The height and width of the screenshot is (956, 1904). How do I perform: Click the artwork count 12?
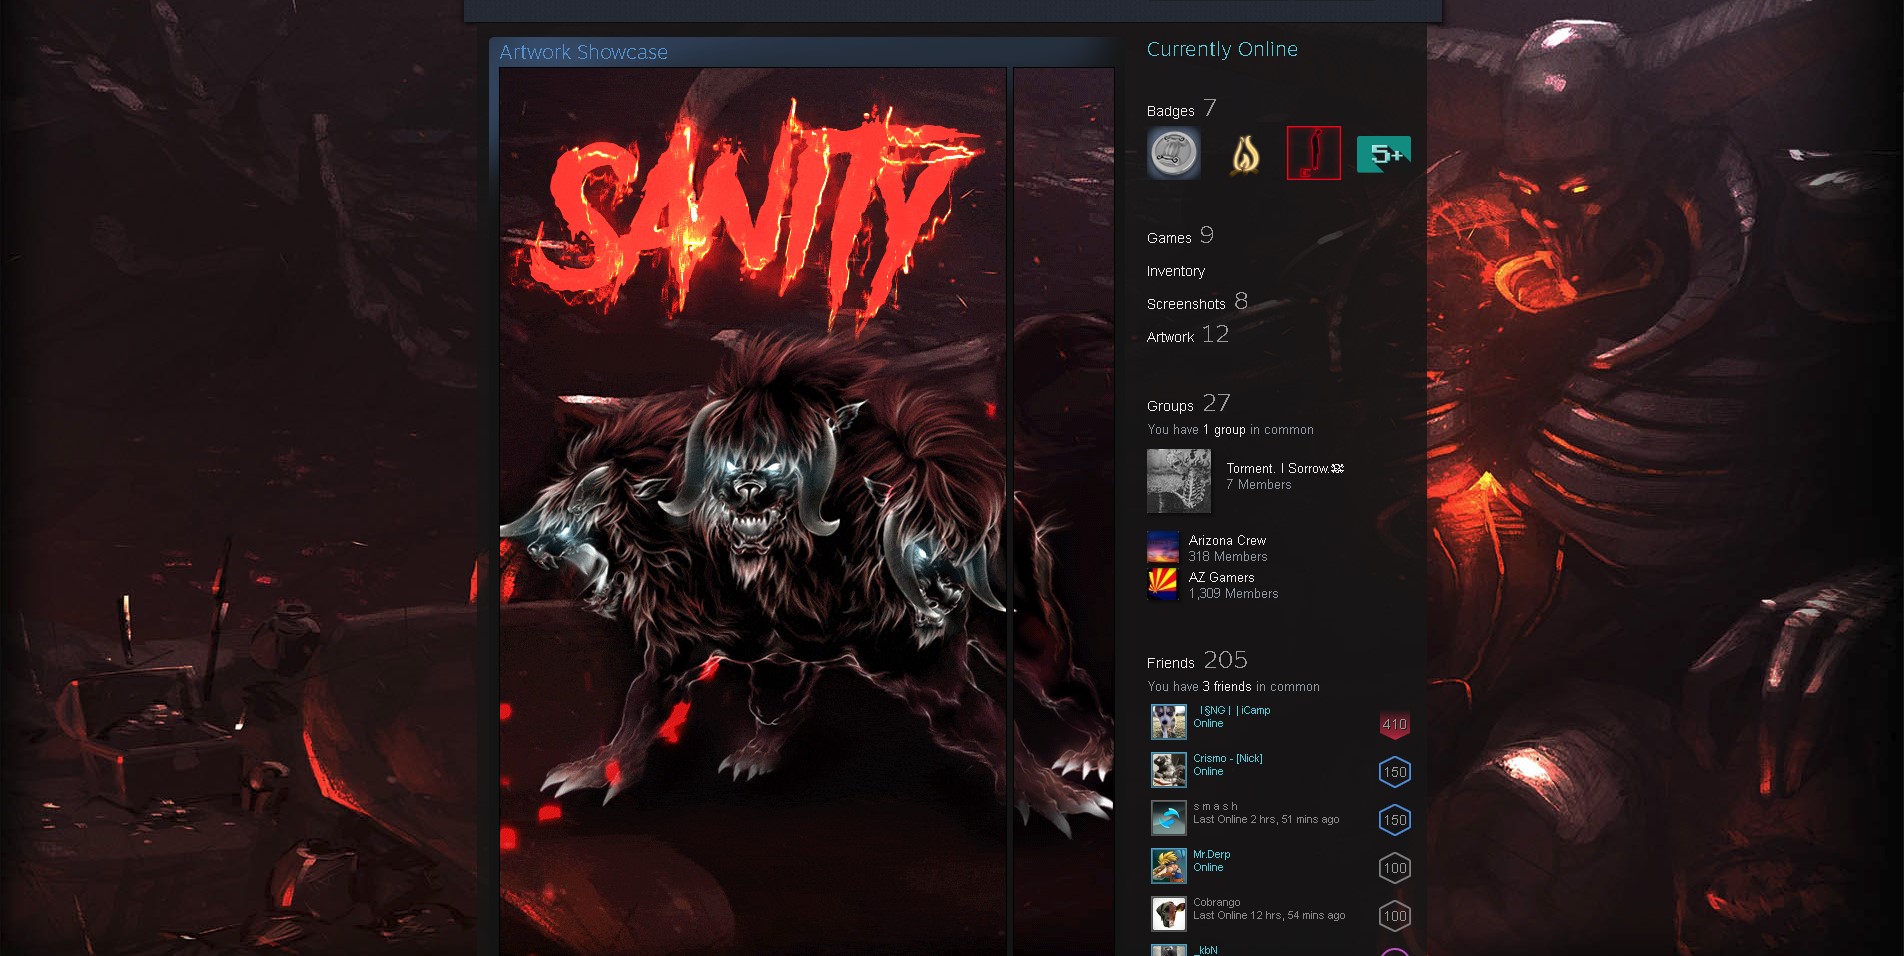point(1215,334)
